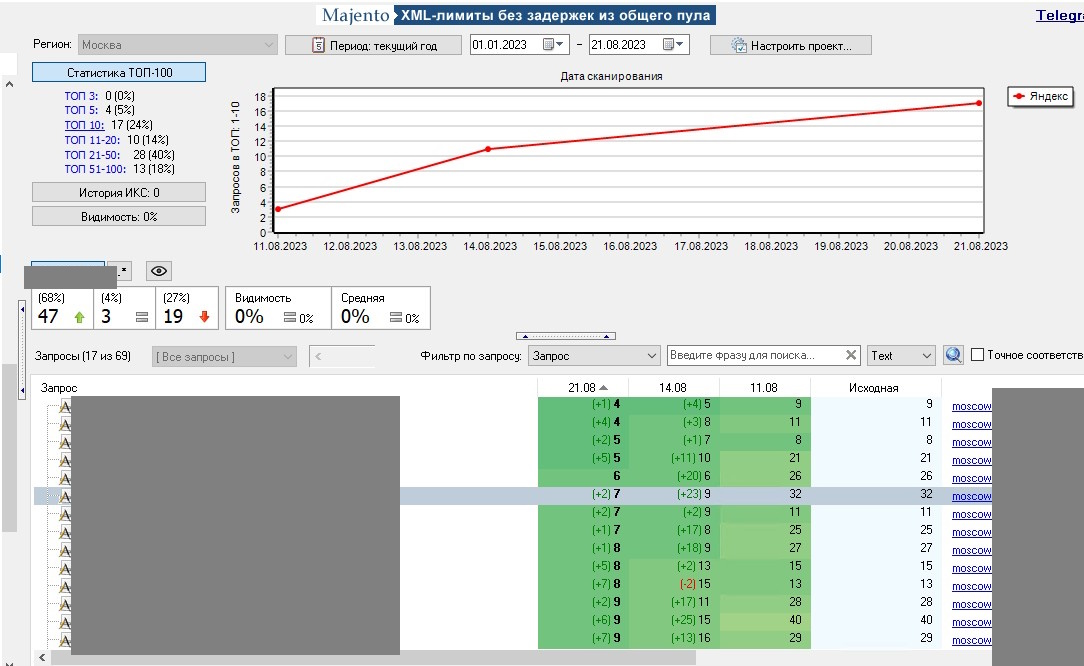Click the green up arrow improved positions indicator
Image resolution: width=1084 pixels, height=666 pixels.
click(x=79, y=317)
